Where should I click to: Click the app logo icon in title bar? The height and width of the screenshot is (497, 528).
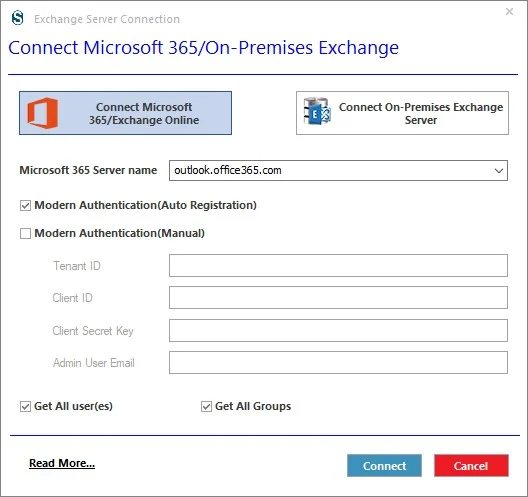click(18, 18)
